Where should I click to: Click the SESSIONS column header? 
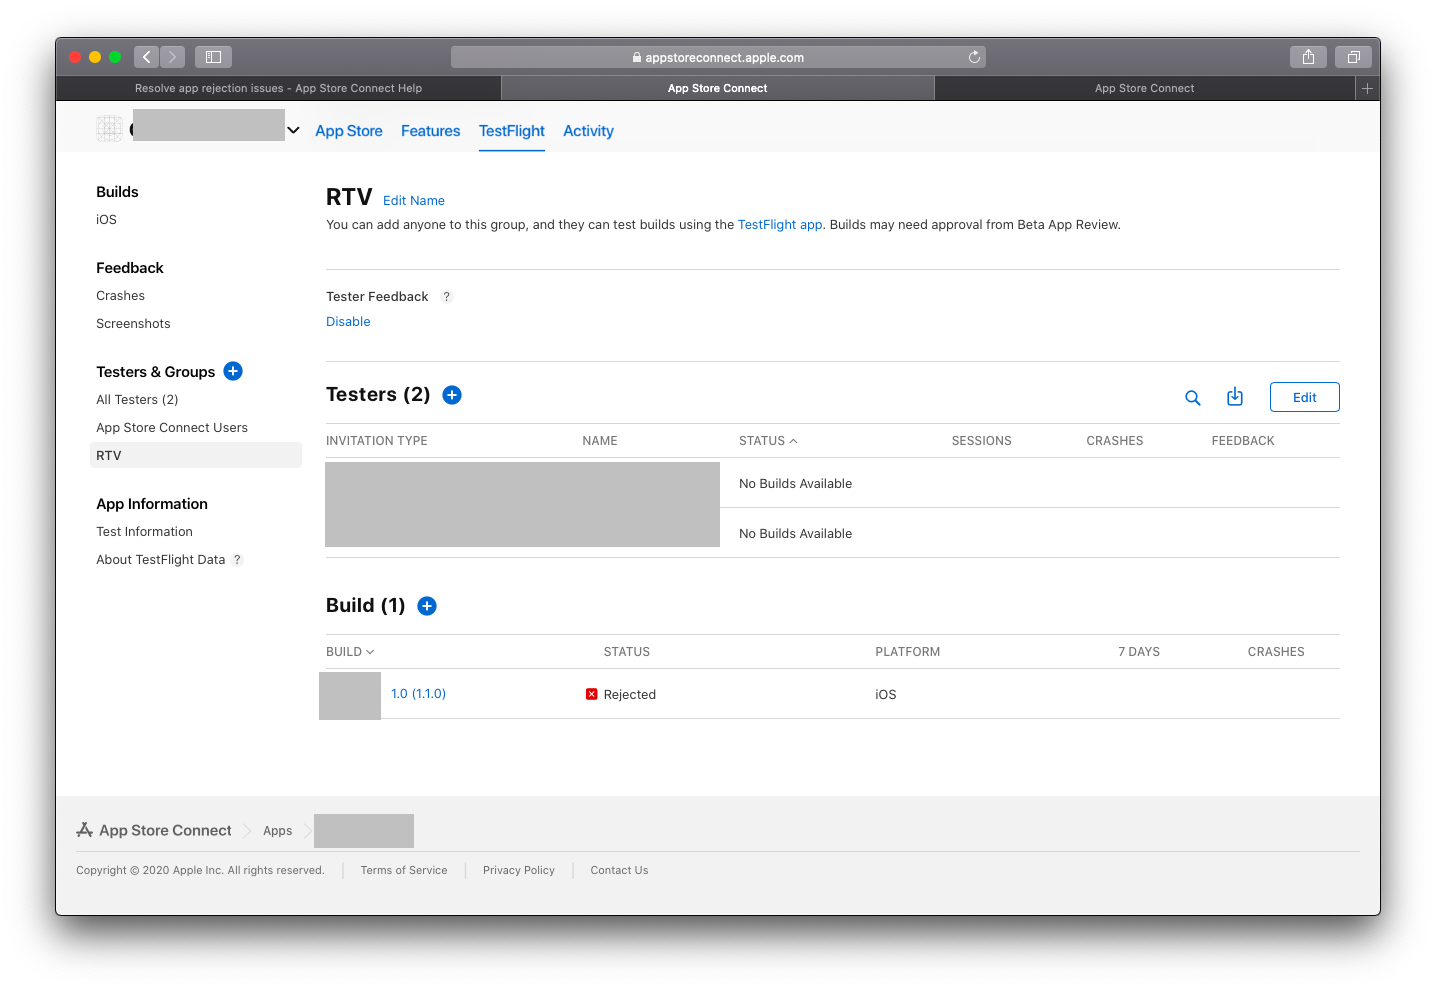(981, 441)
